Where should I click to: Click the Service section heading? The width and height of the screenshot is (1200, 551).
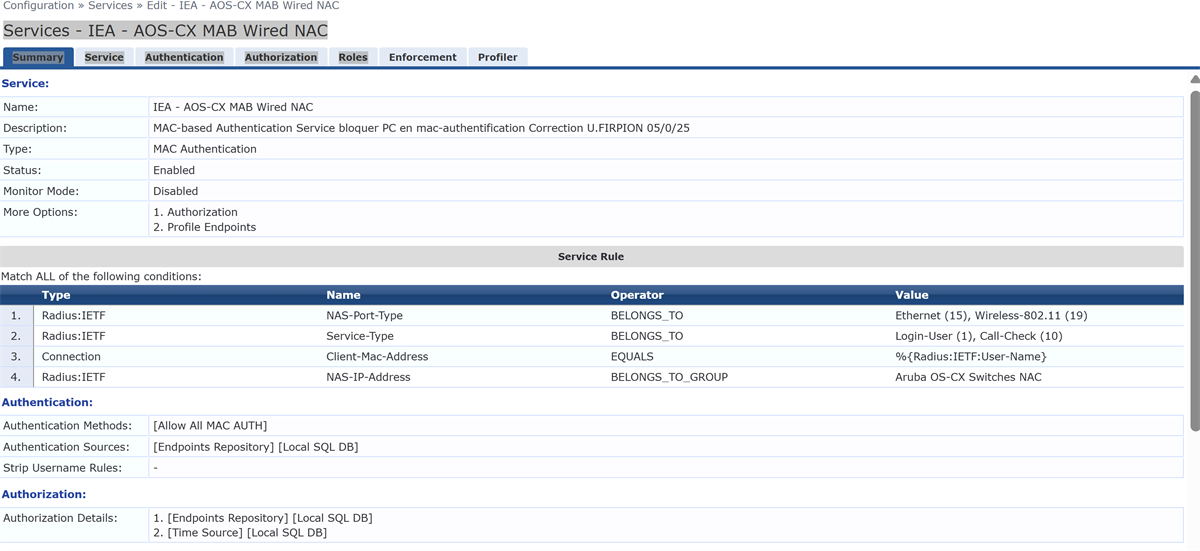coord(25,84)
